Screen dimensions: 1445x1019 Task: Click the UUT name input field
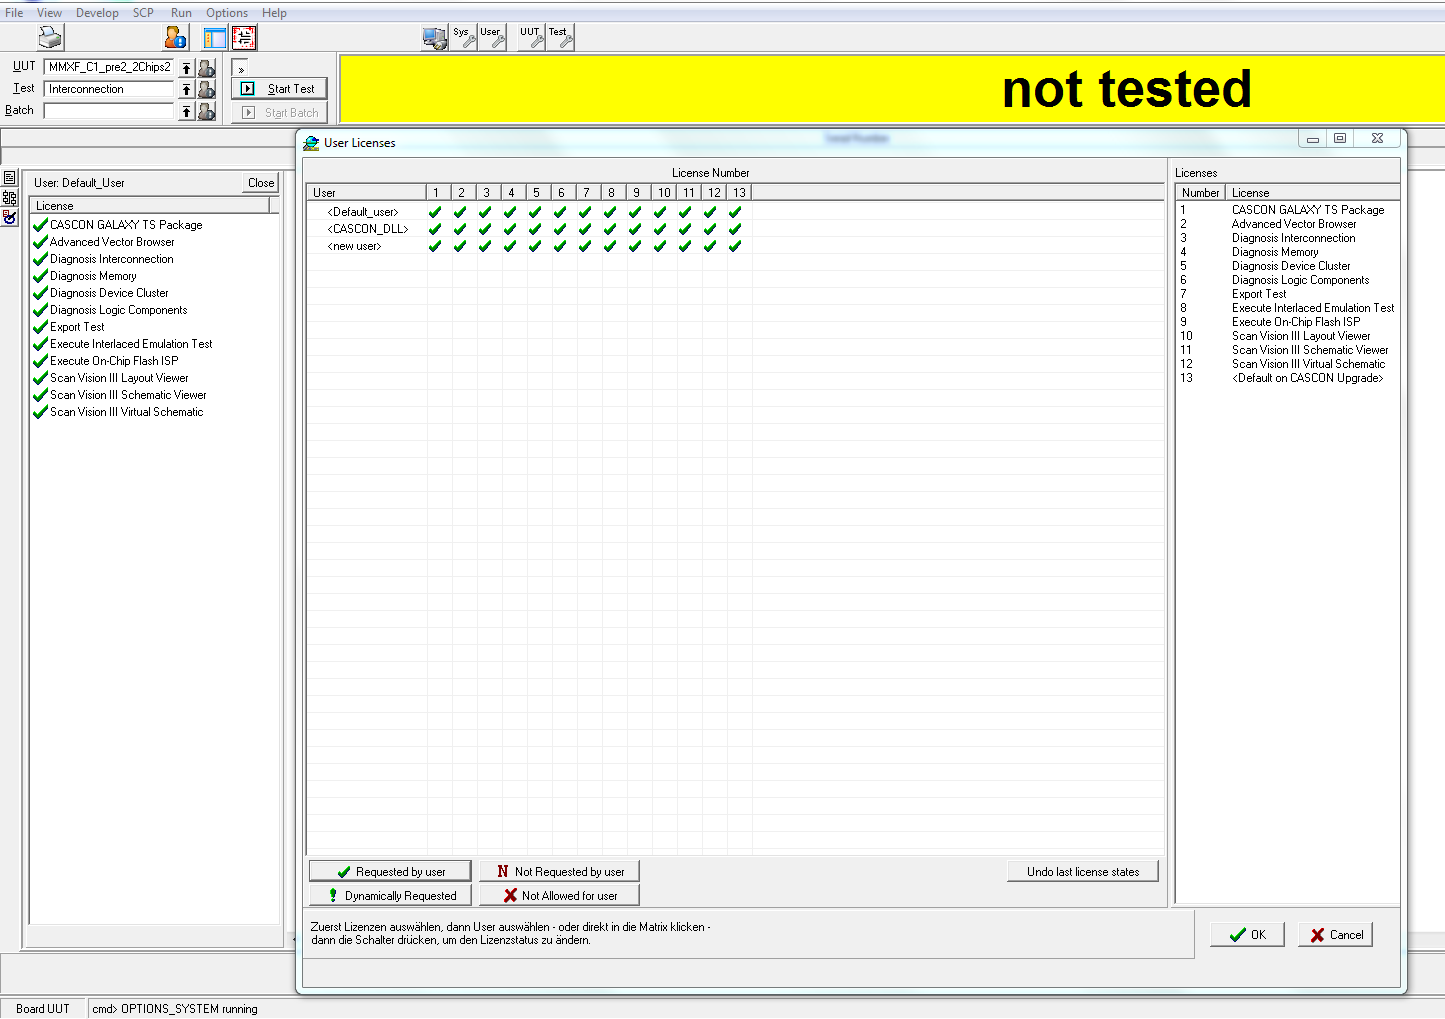point(109,67)
